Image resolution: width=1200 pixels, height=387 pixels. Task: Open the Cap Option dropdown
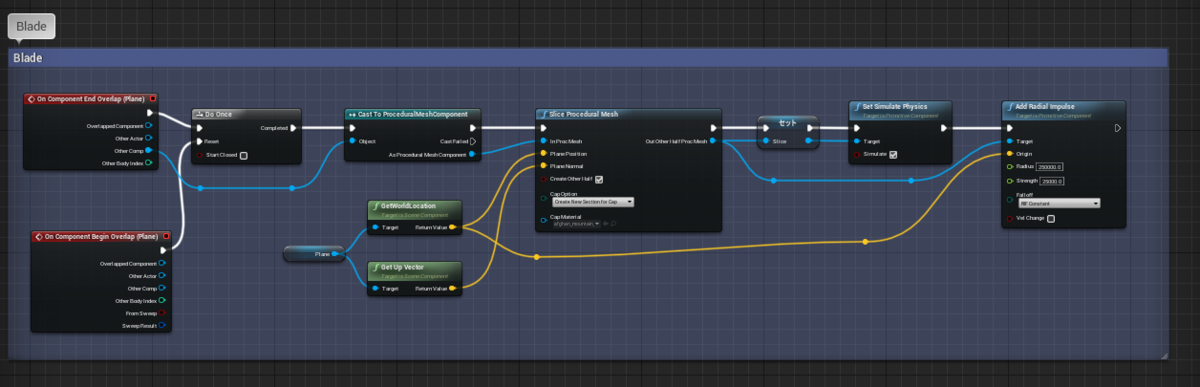pos(594,201)
